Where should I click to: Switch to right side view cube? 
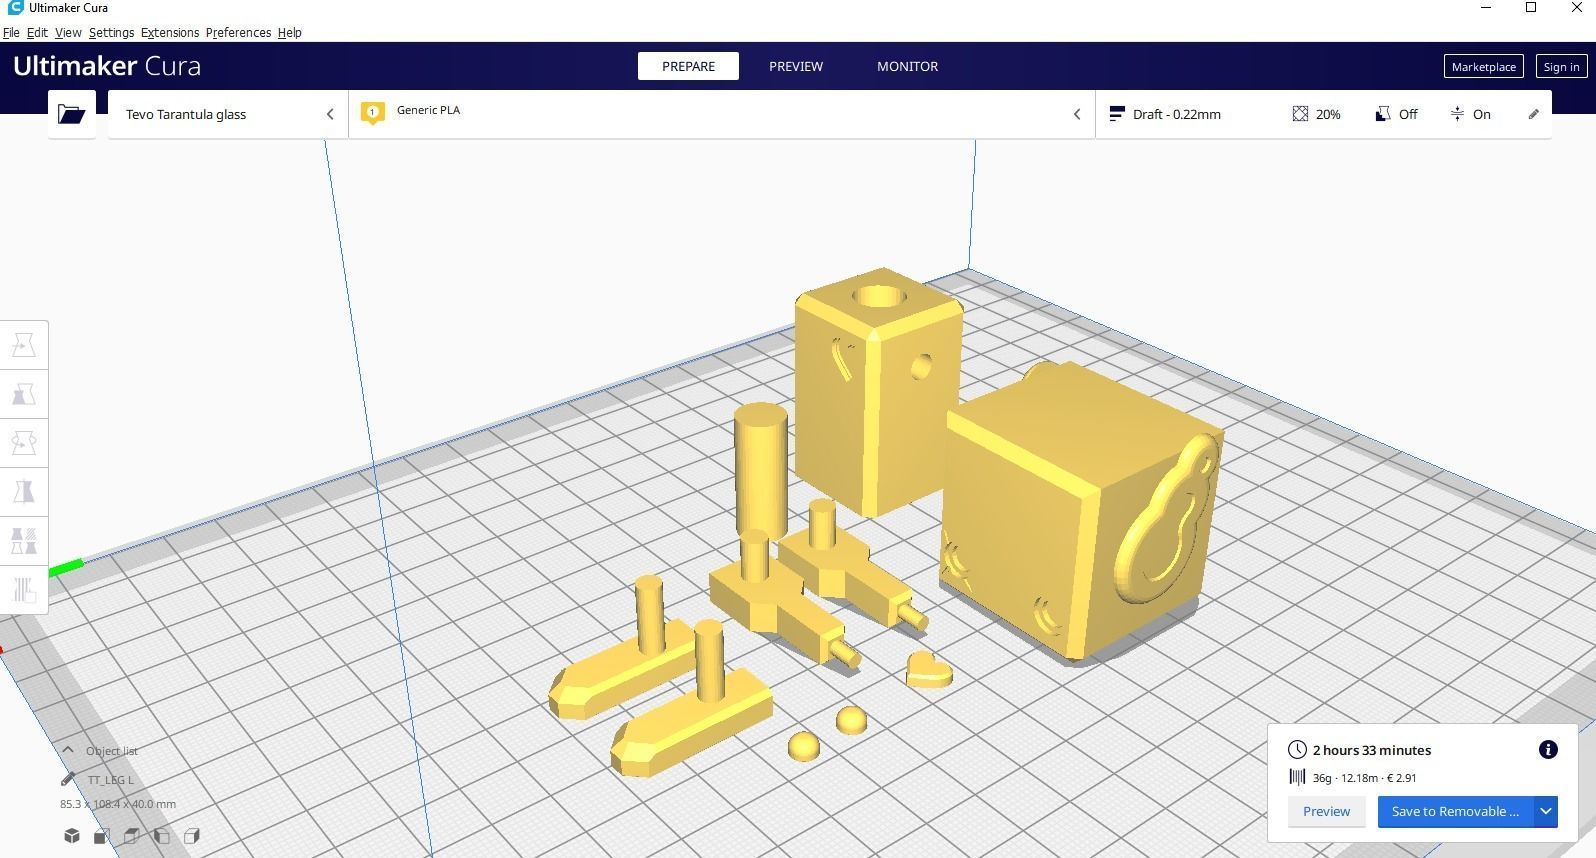[192, 836]
